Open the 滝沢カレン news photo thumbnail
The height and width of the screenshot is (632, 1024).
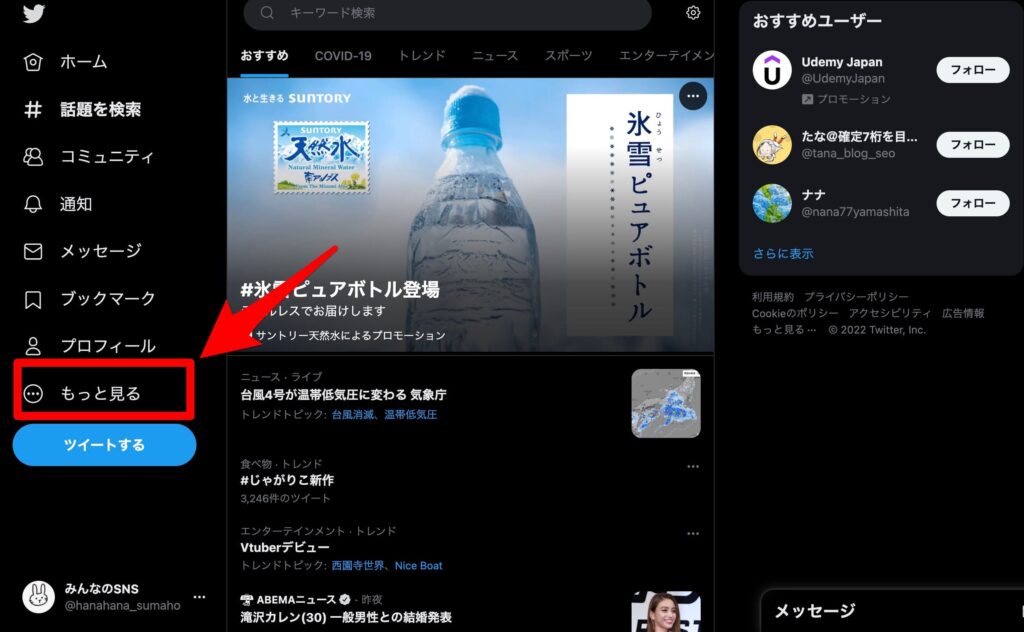[665, 612]
